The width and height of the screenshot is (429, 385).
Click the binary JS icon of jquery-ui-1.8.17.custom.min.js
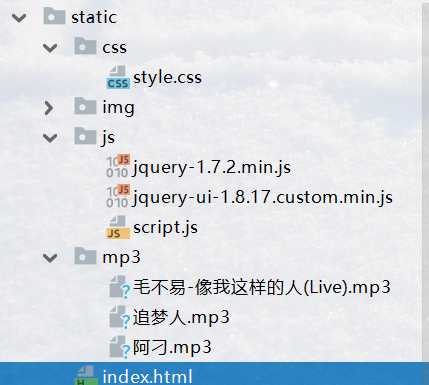[118, 196]
